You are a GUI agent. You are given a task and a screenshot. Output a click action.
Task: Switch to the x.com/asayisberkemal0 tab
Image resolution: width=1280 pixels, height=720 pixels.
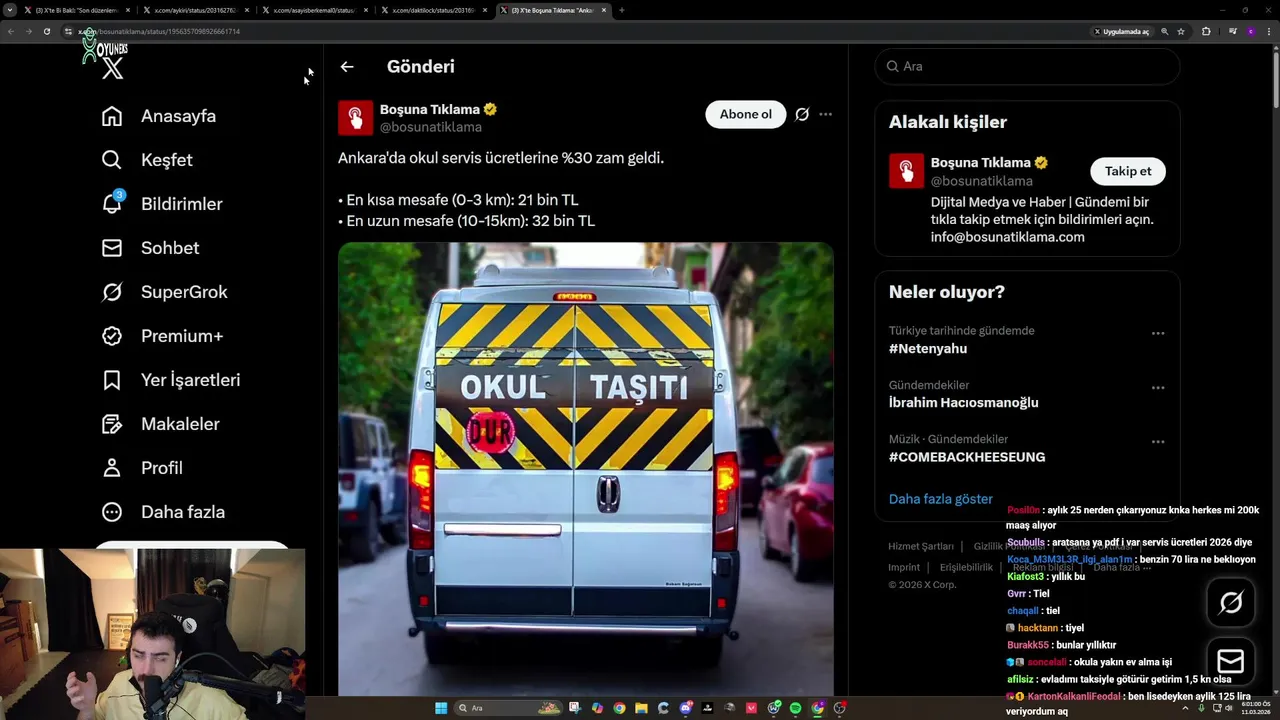coord(314,10)
